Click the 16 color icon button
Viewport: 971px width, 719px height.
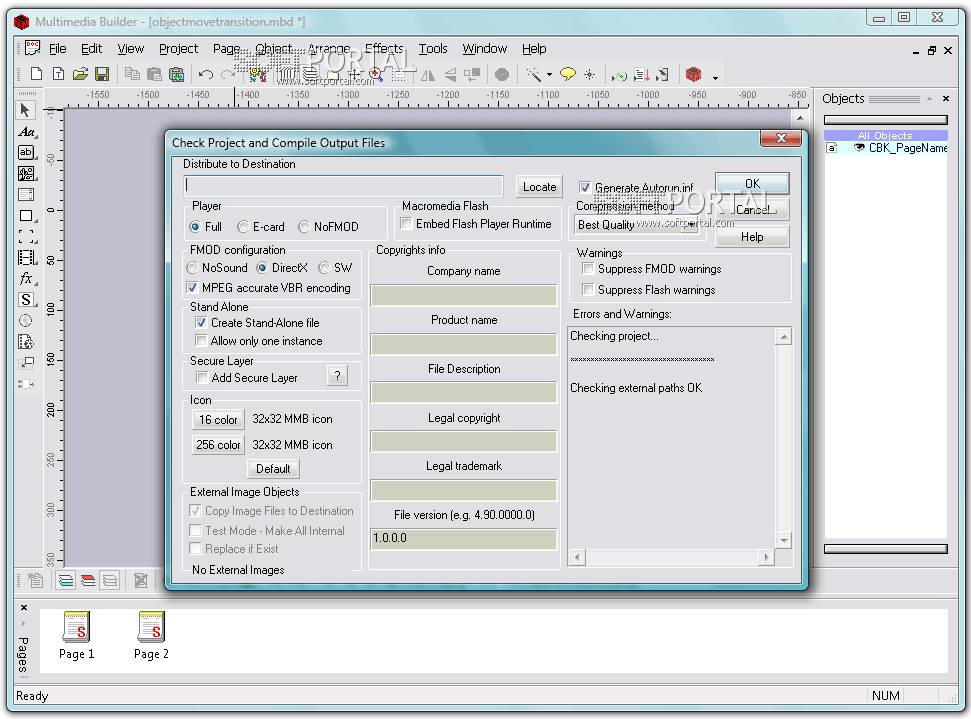tap(218, 419)
